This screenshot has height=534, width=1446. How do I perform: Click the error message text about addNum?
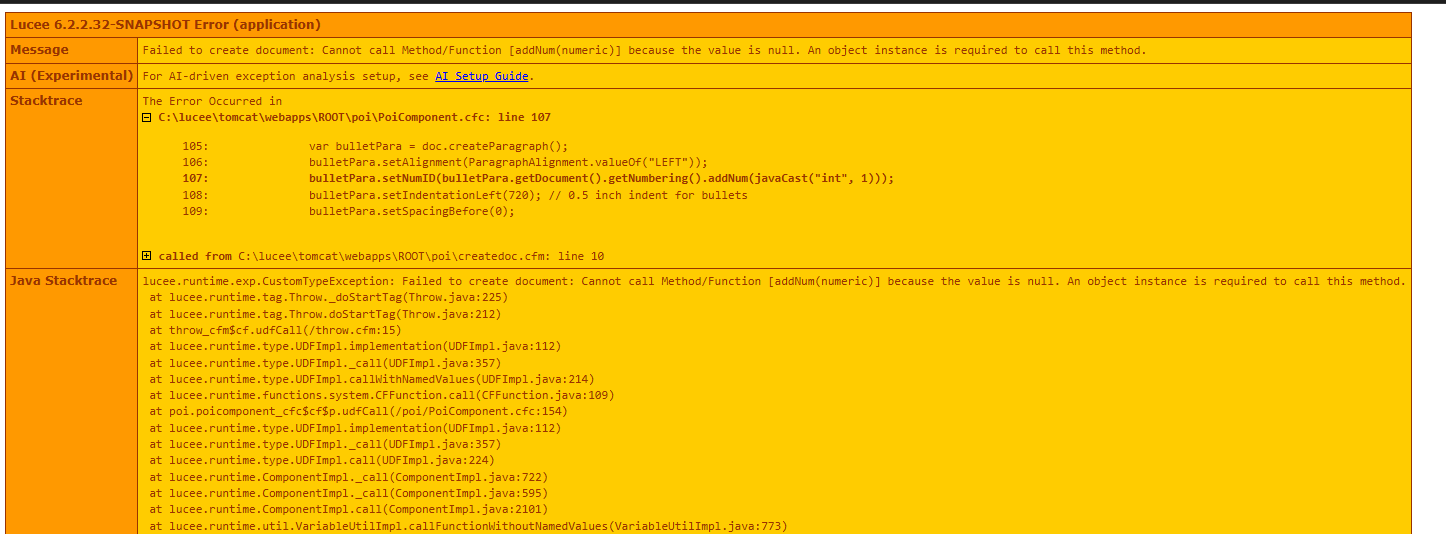(x=644, y=50)
